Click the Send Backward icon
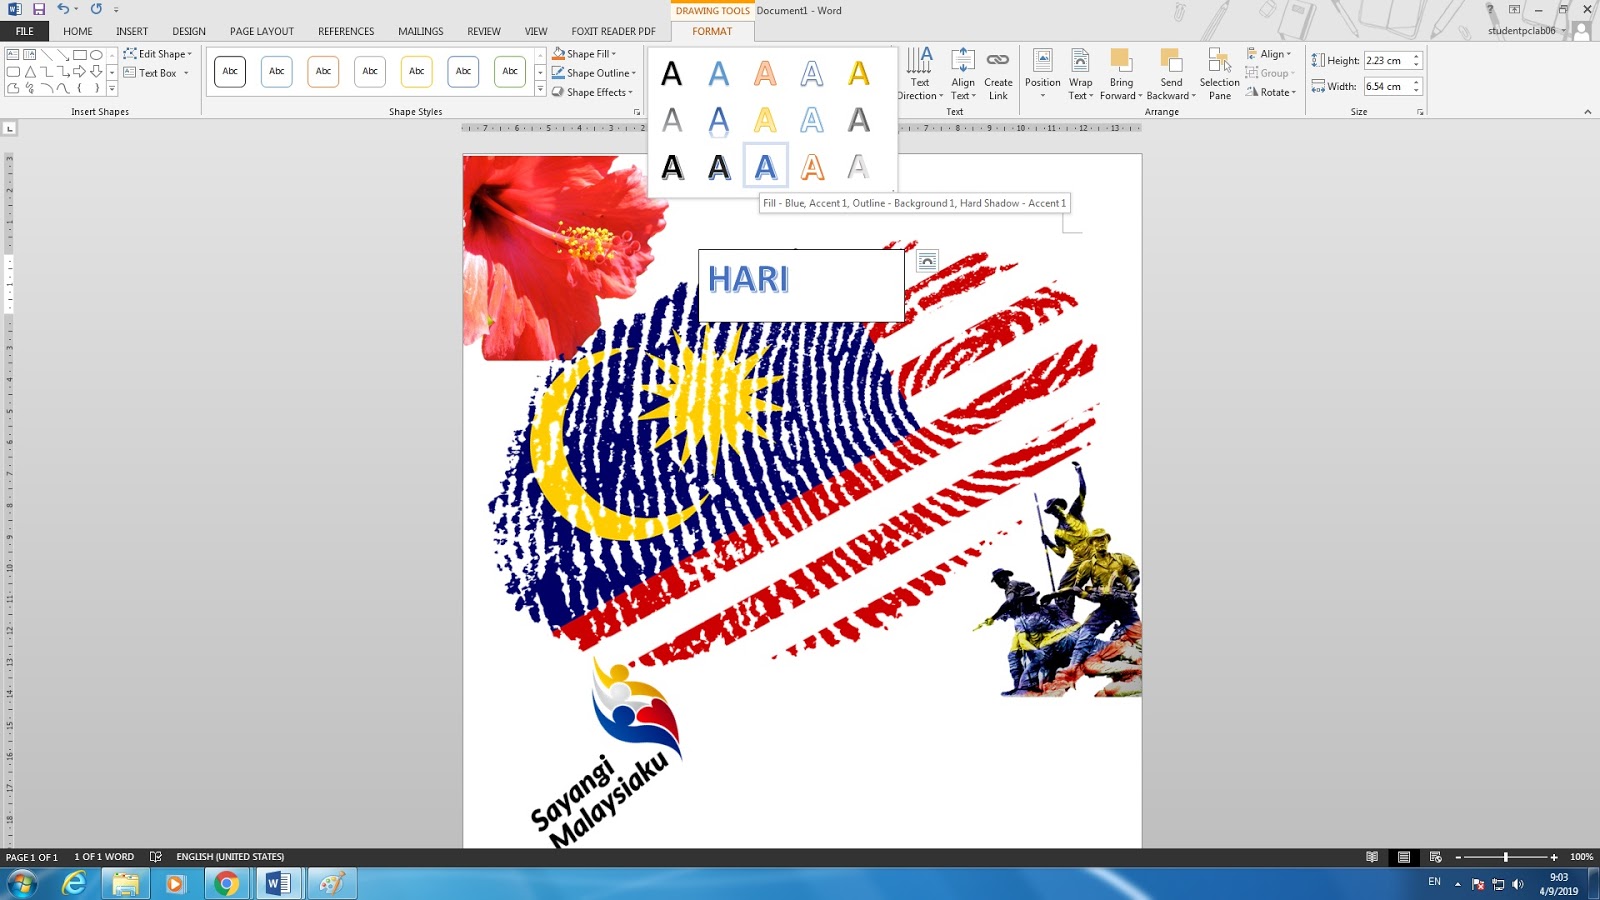The image size is (1600, 900). pos(1171,60)
